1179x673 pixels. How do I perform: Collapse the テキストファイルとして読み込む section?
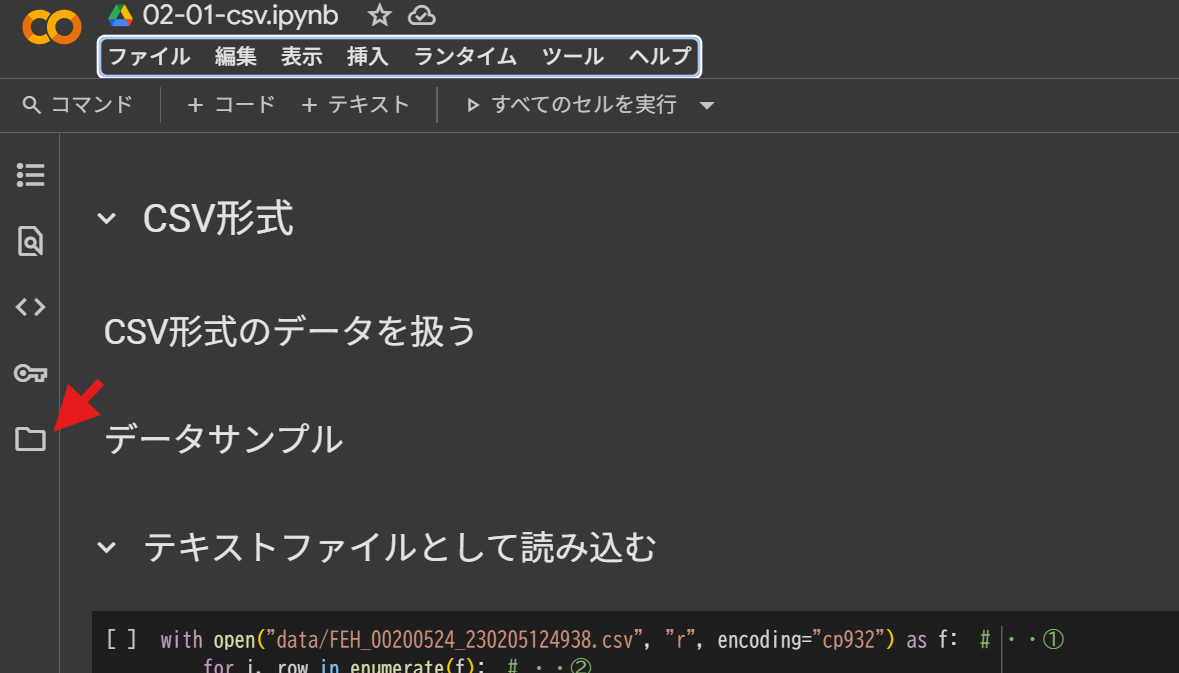(x=107, y=547)
